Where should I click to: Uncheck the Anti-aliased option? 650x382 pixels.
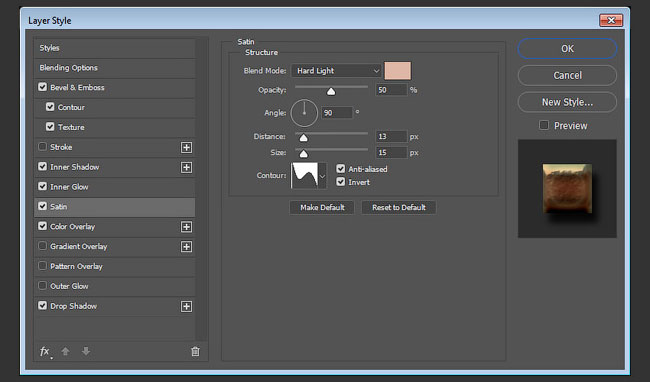341,169
